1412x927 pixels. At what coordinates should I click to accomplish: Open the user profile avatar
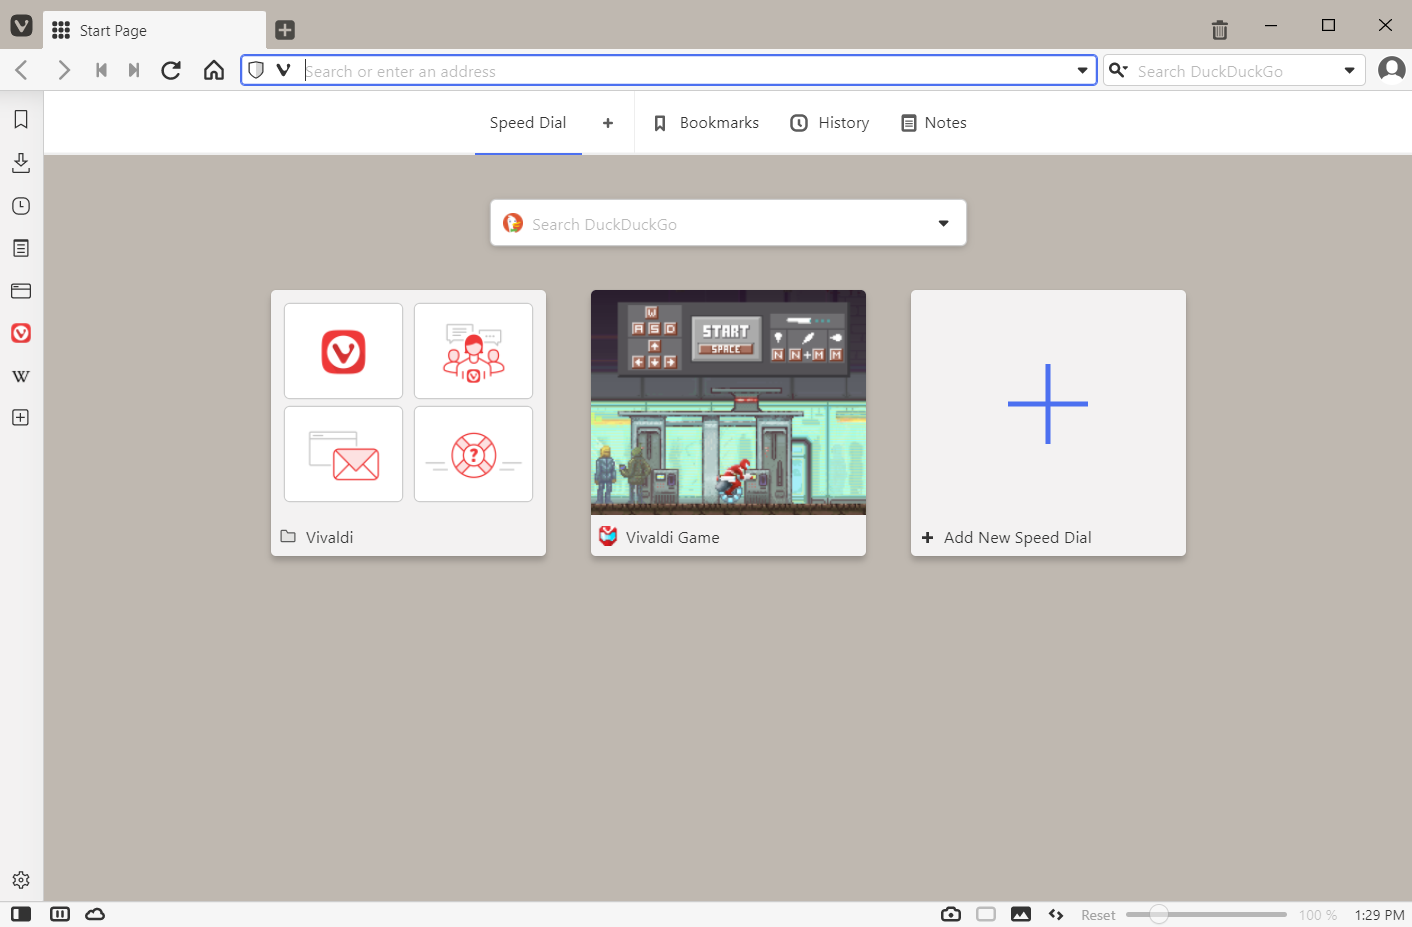(1391, 69)
